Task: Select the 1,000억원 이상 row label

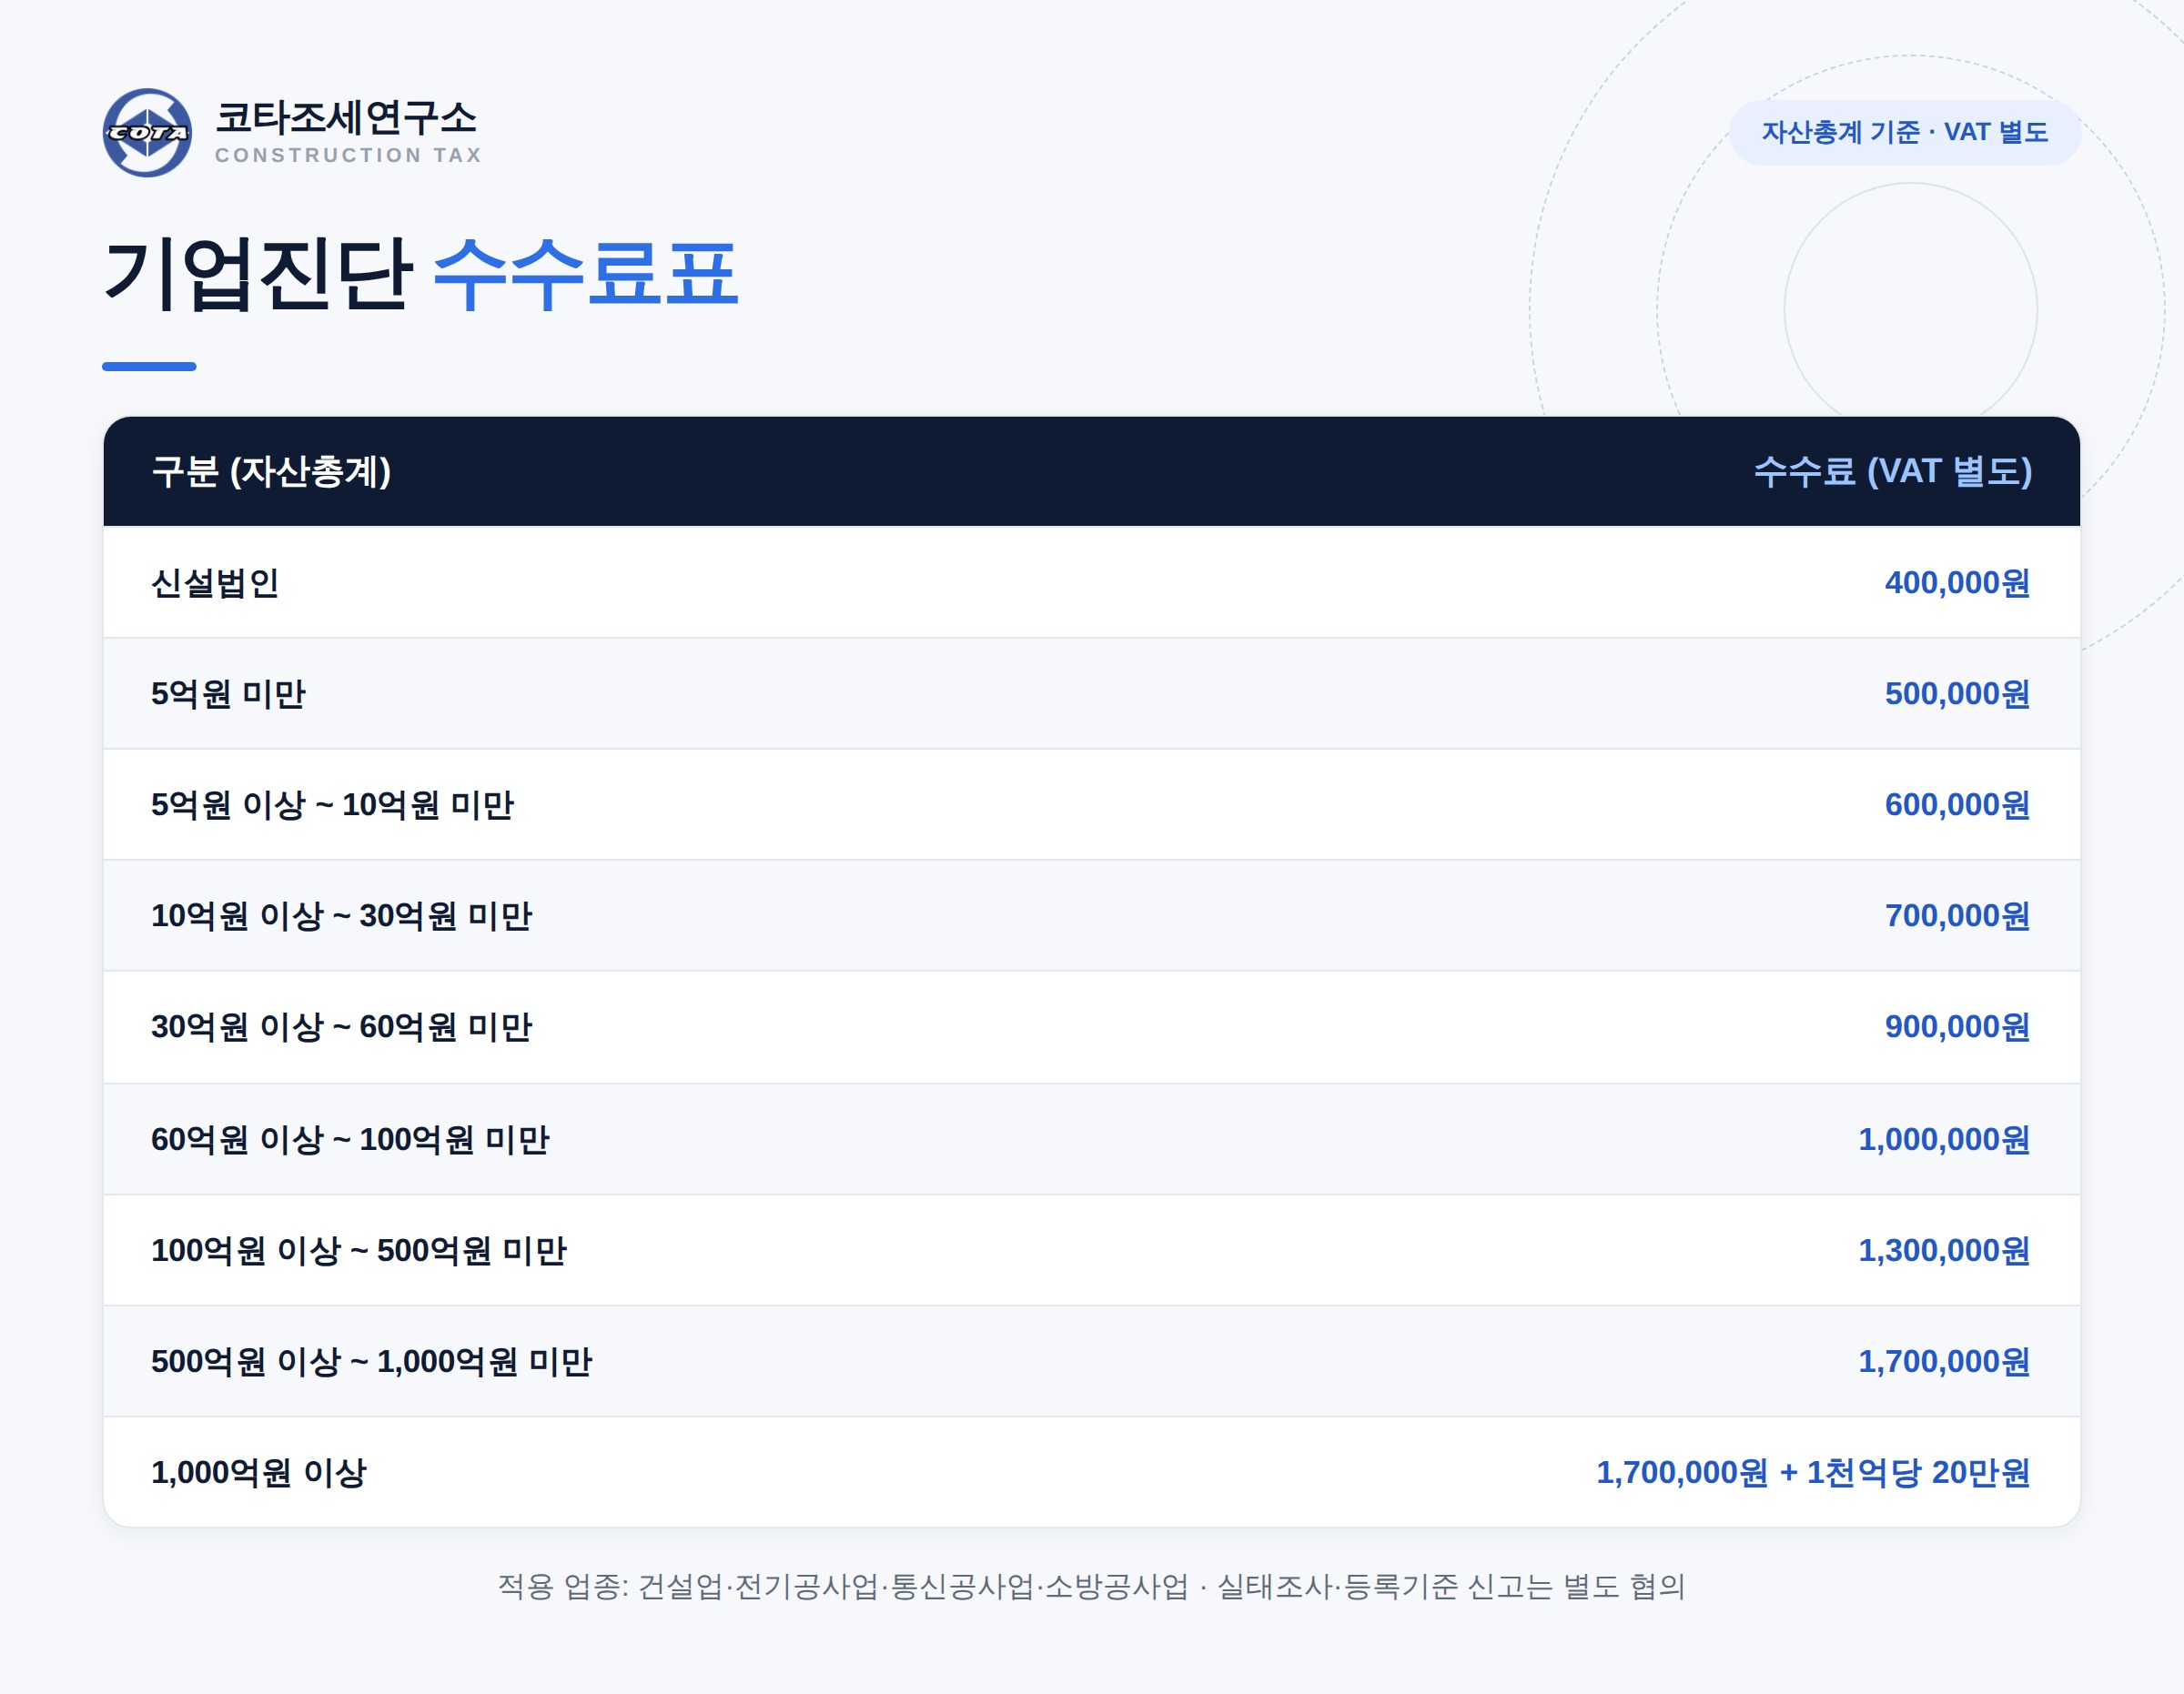Action: tap(259, 1472)
